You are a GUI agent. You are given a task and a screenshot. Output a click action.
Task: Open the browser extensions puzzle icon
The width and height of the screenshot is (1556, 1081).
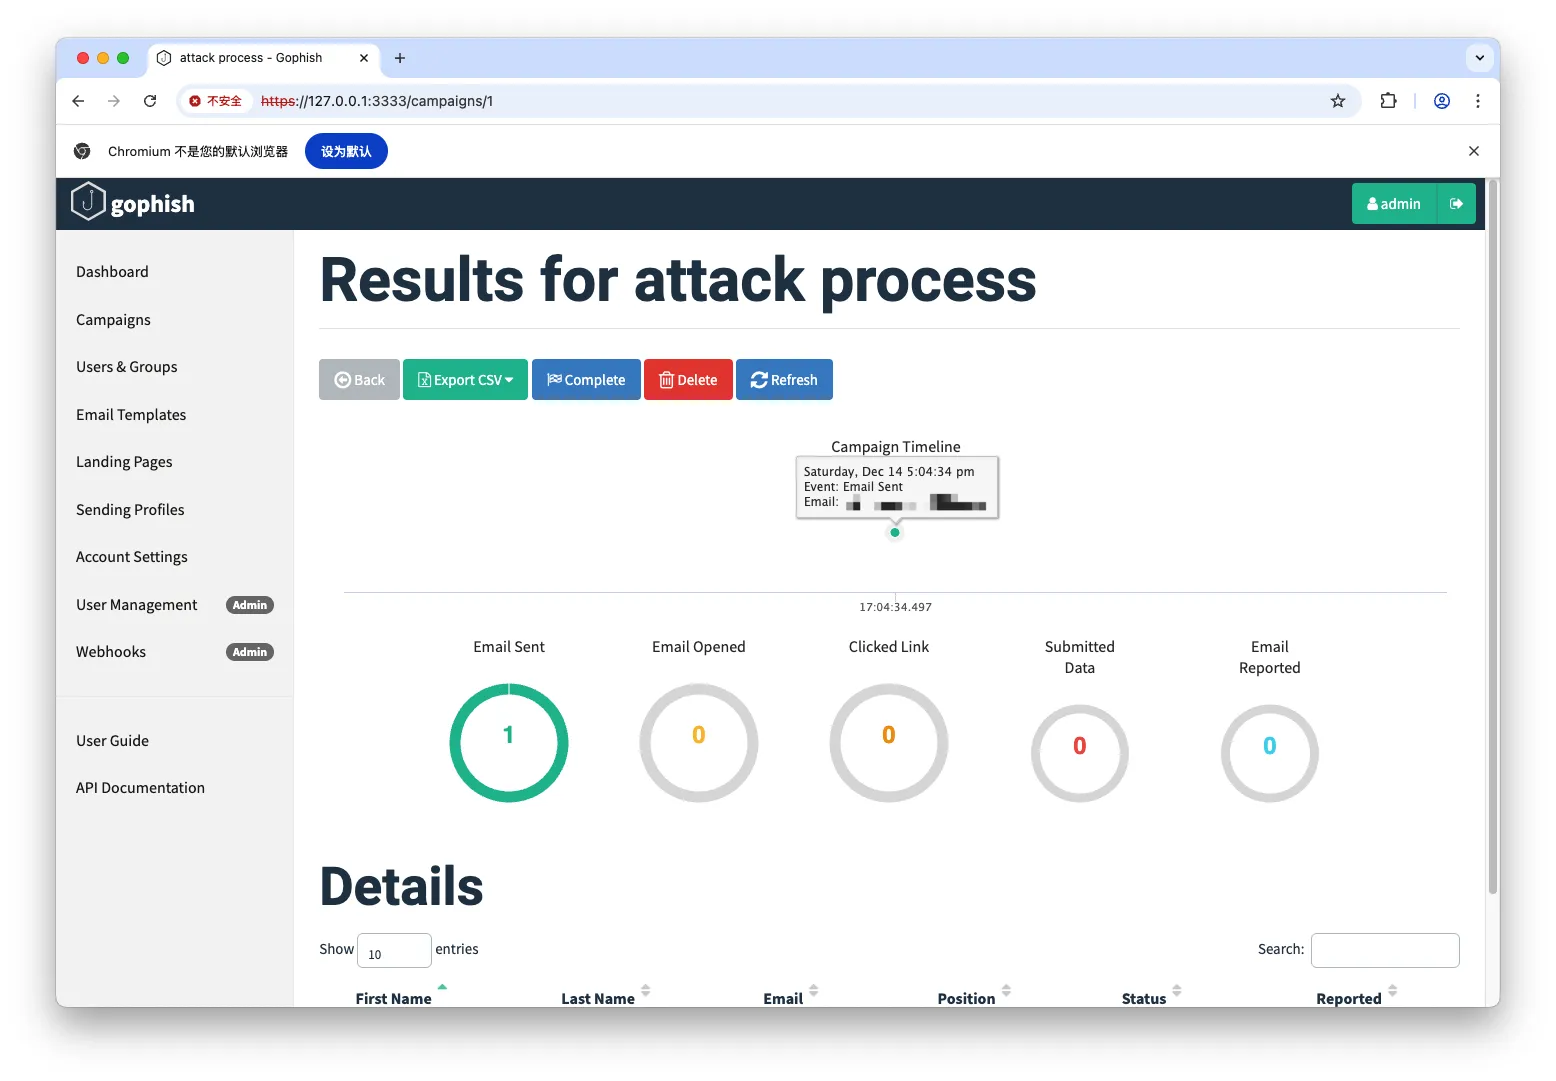click(1388, 101)
